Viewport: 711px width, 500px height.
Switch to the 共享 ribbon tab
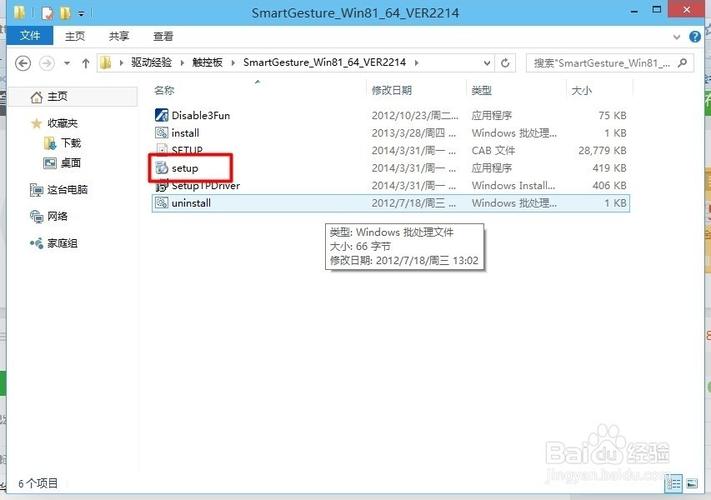click(119, 36)
